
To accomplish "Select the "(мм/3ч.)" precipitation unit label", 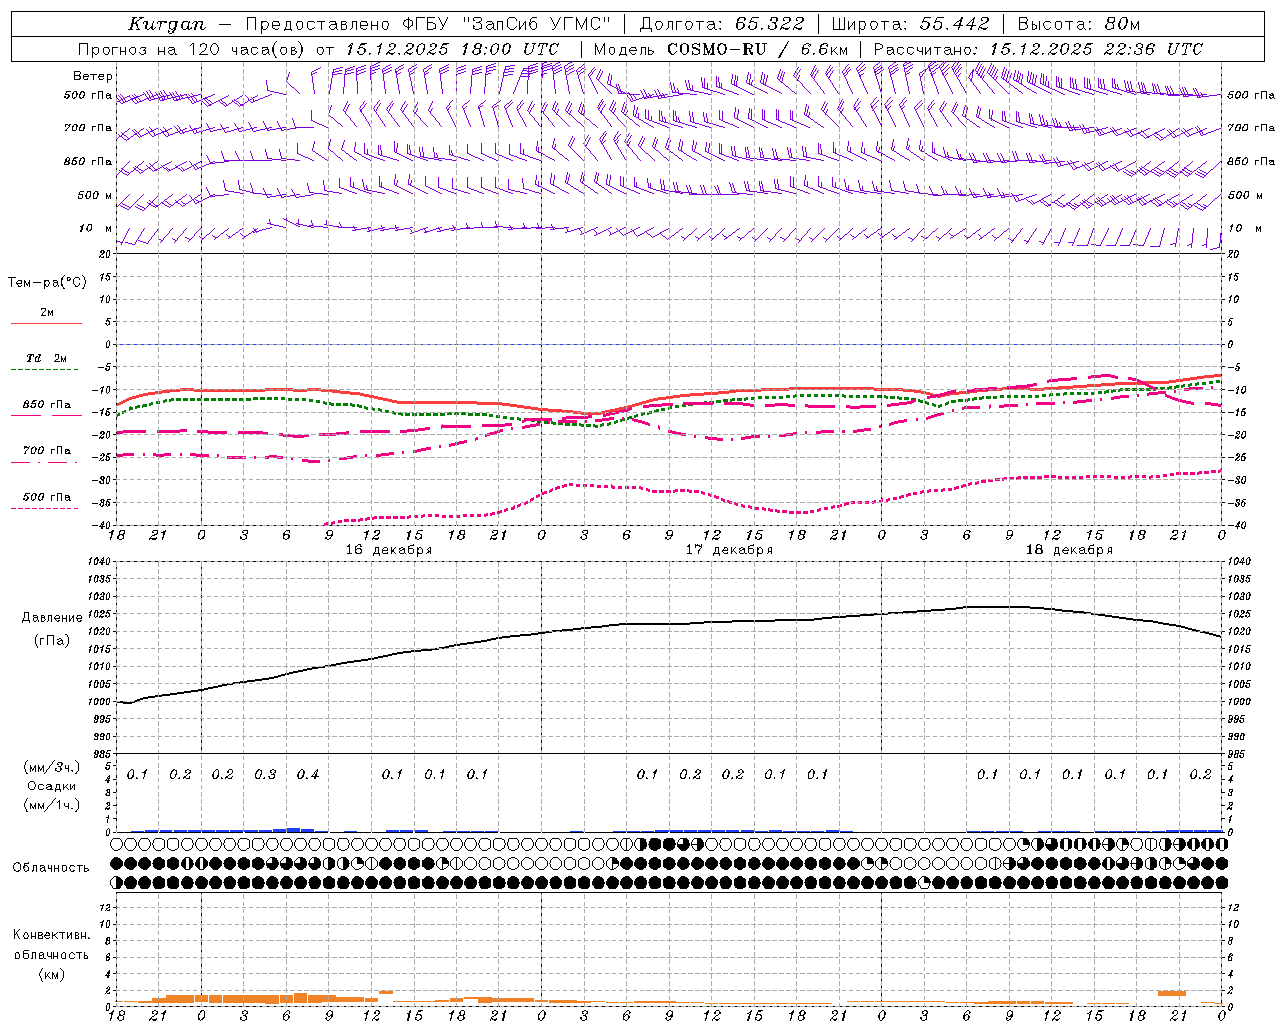I will [x=52, y=767].
